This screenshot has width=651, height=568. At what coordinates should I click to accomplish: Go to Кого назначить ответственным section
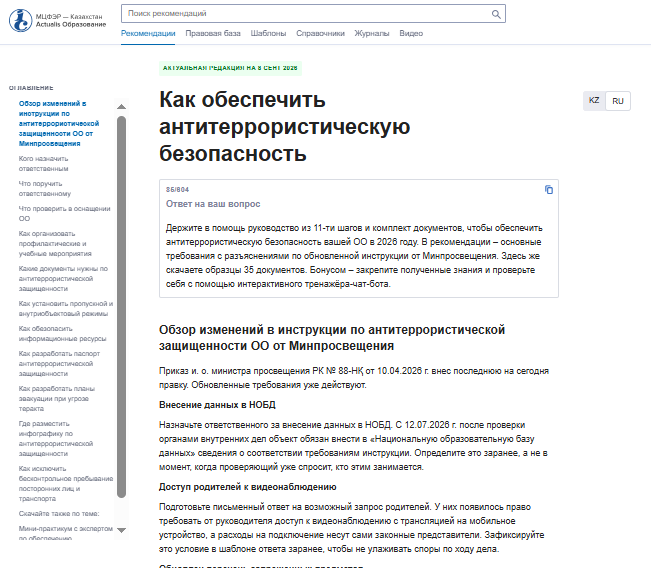click(44, 164)
